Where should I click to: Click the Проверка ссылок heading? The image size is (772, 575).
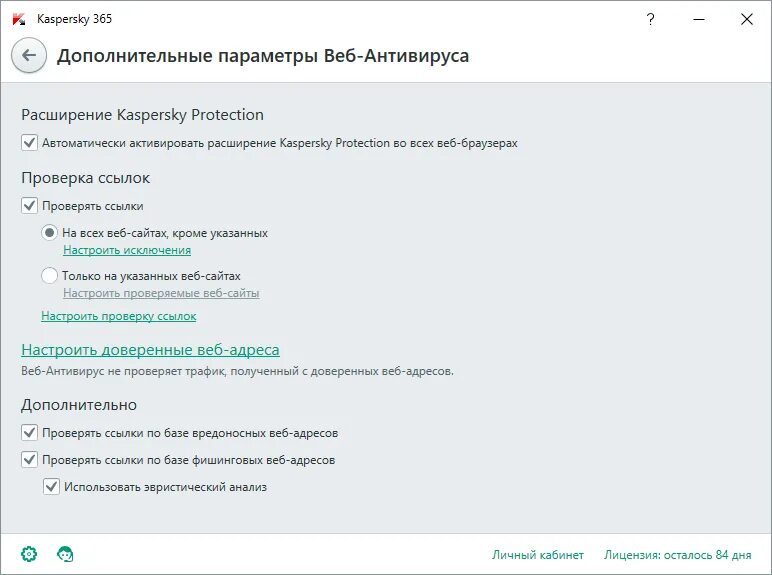coord(86,178)
